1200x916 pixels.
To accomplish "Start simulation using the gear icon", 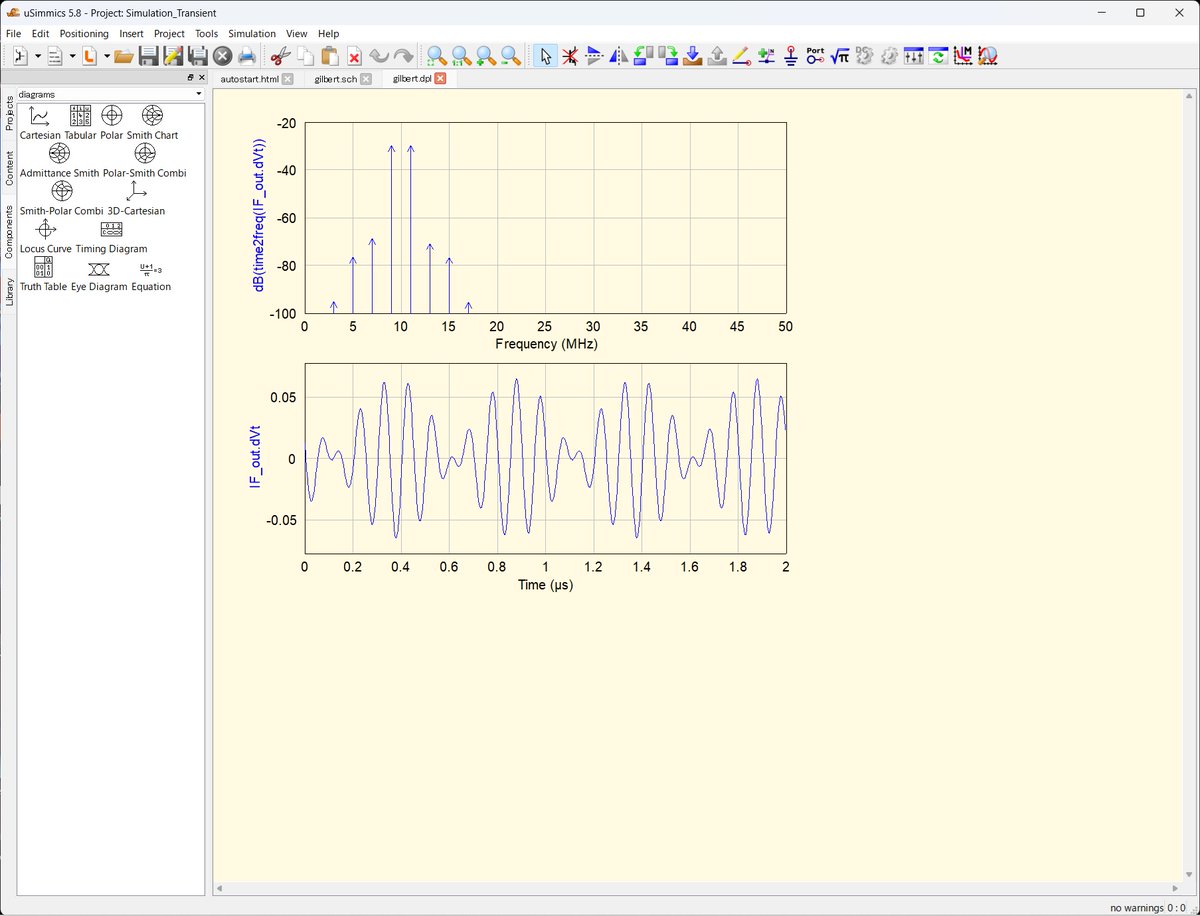I will (888, 57).
